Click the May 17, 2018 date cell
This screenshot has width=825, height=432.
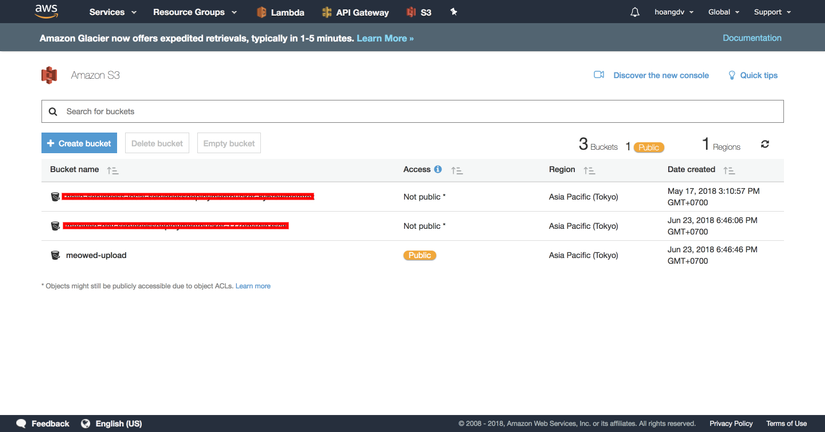[713, 197]
